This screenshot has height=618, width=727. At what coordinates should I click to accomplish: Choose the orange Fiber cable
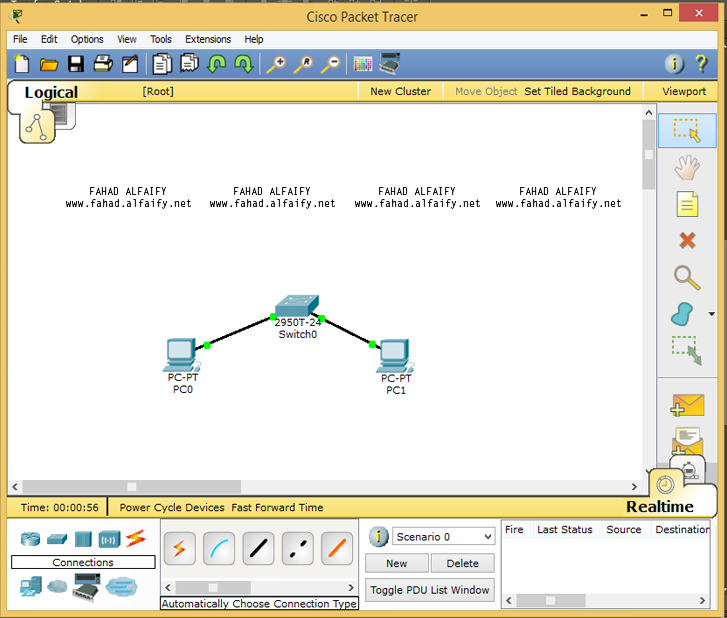(x=337, y=548)
